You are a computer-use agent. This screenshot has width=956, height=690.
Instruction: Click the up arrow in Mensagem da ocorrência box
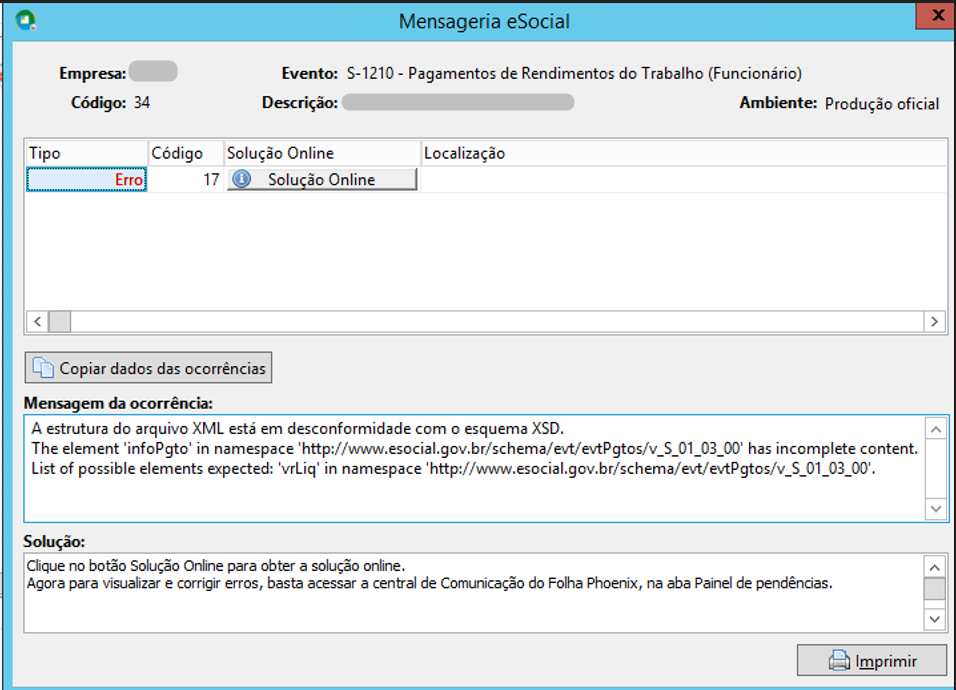coord(936,429)
